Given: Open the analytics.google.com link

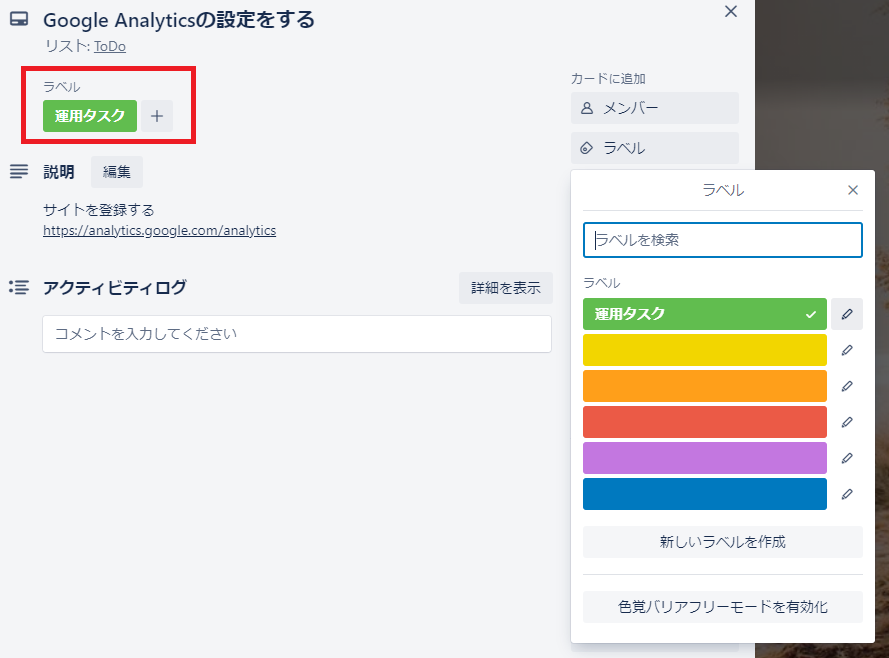Looking at the screenshot, I should (161, 230).
